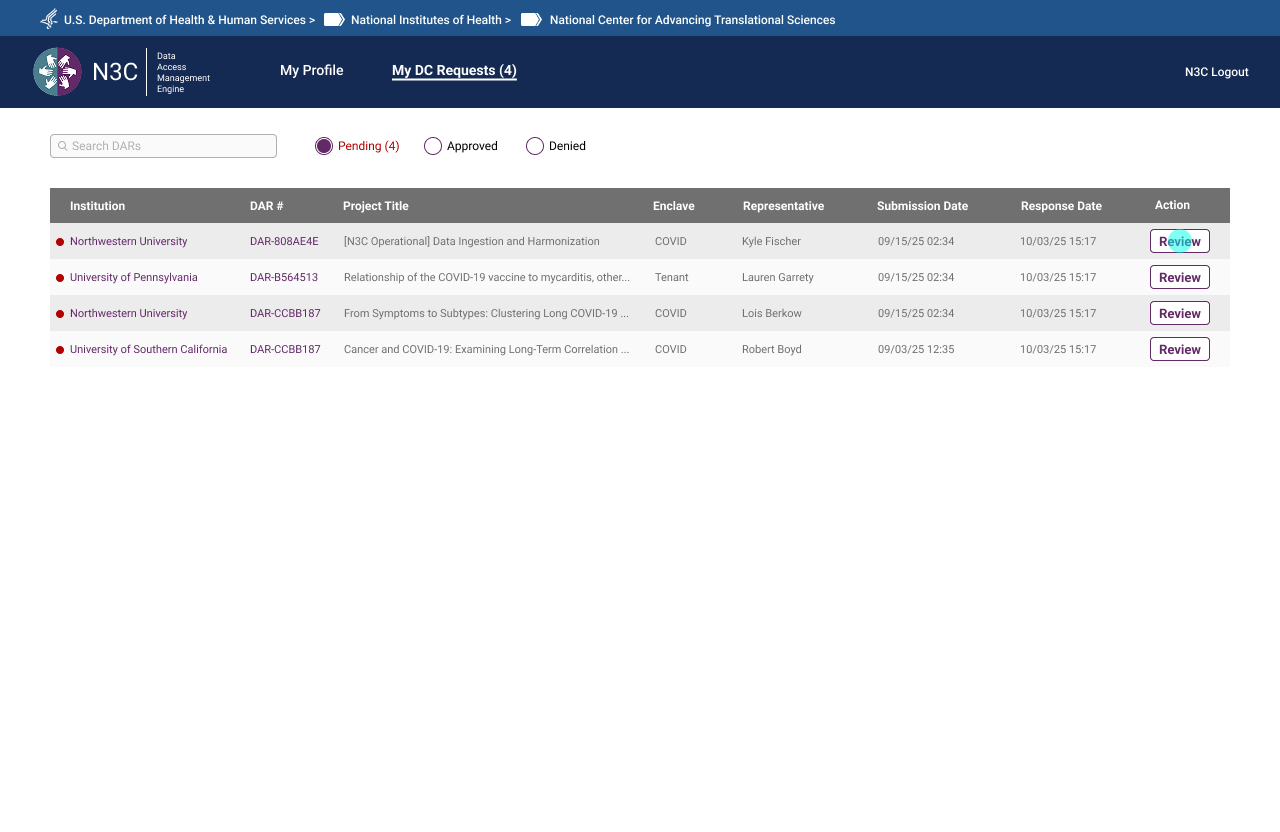Sort by Submission Date column header
Viewport: 1280px width, 832px height.
pyautogui.click(x=922, y=206)
